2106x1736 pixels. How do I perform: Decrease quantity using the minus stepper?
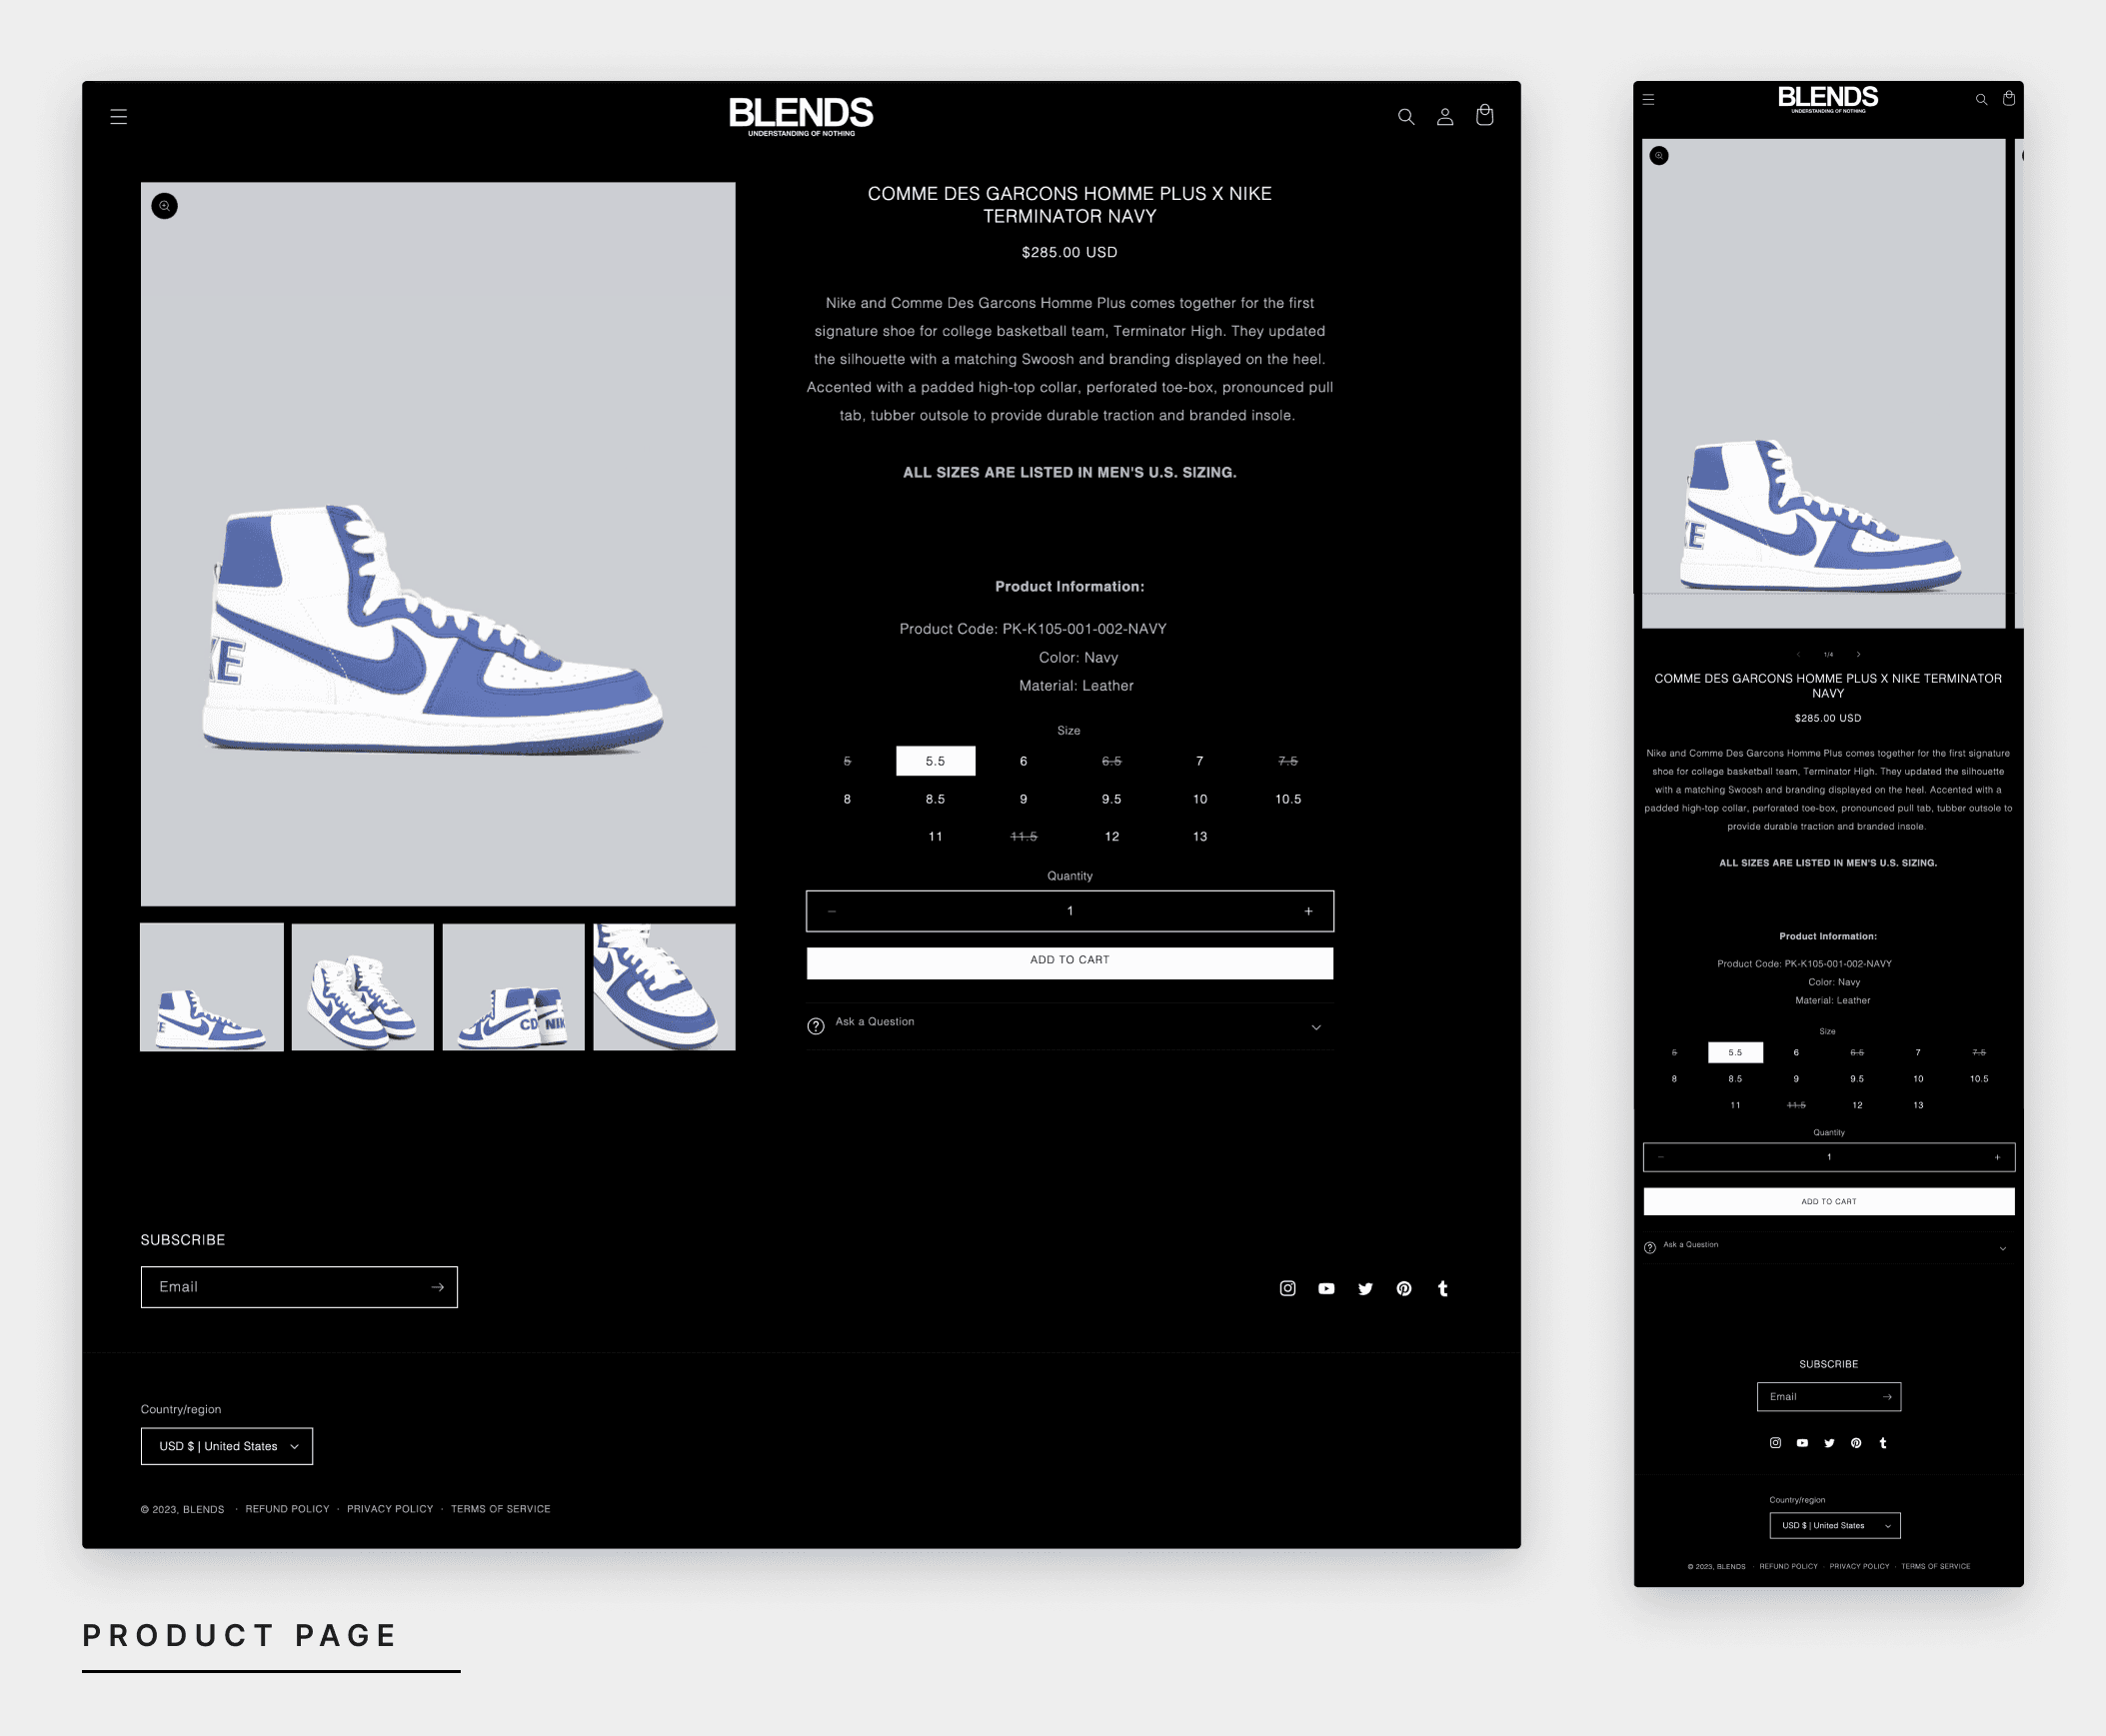coord(831,910)
